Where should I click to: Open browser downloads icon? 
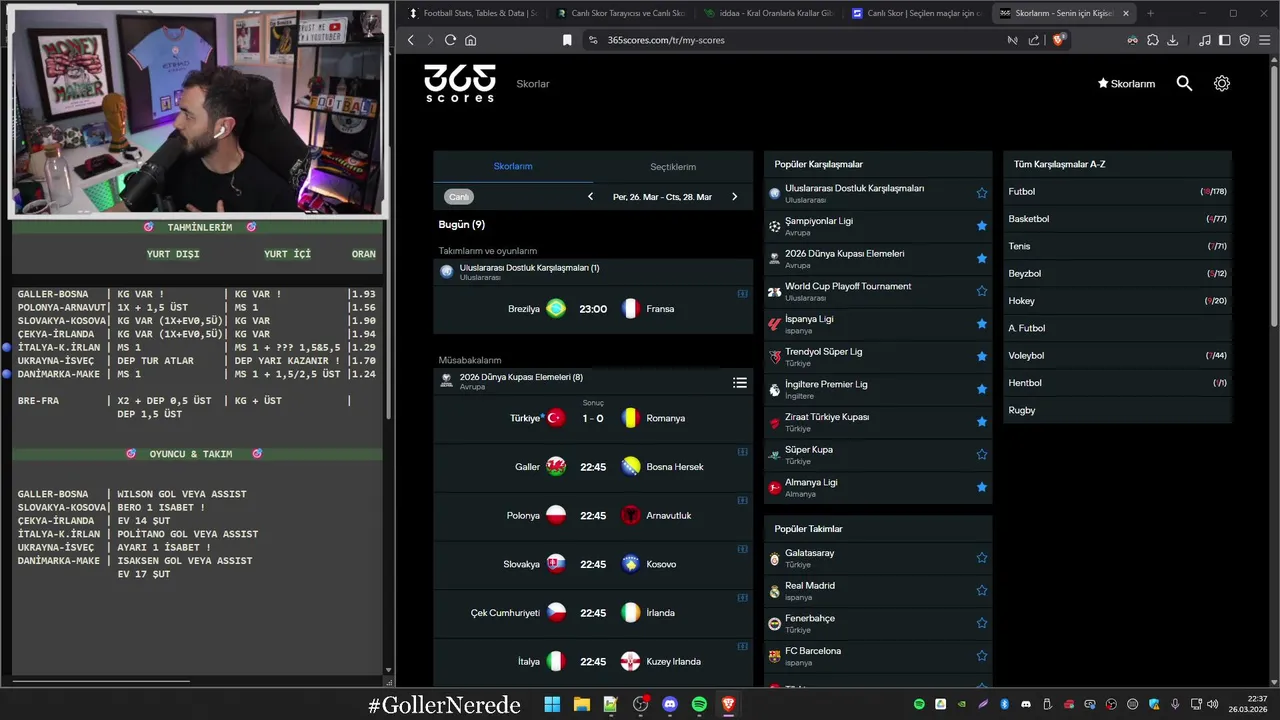(x=1173, y=40)
